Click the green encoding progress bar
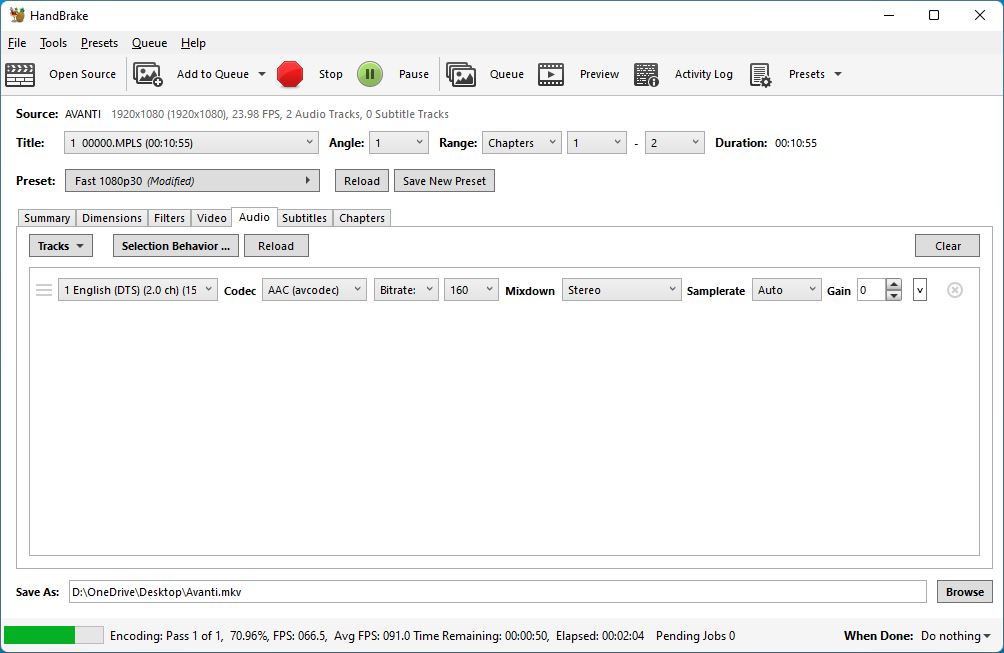 tap(53, 635)
